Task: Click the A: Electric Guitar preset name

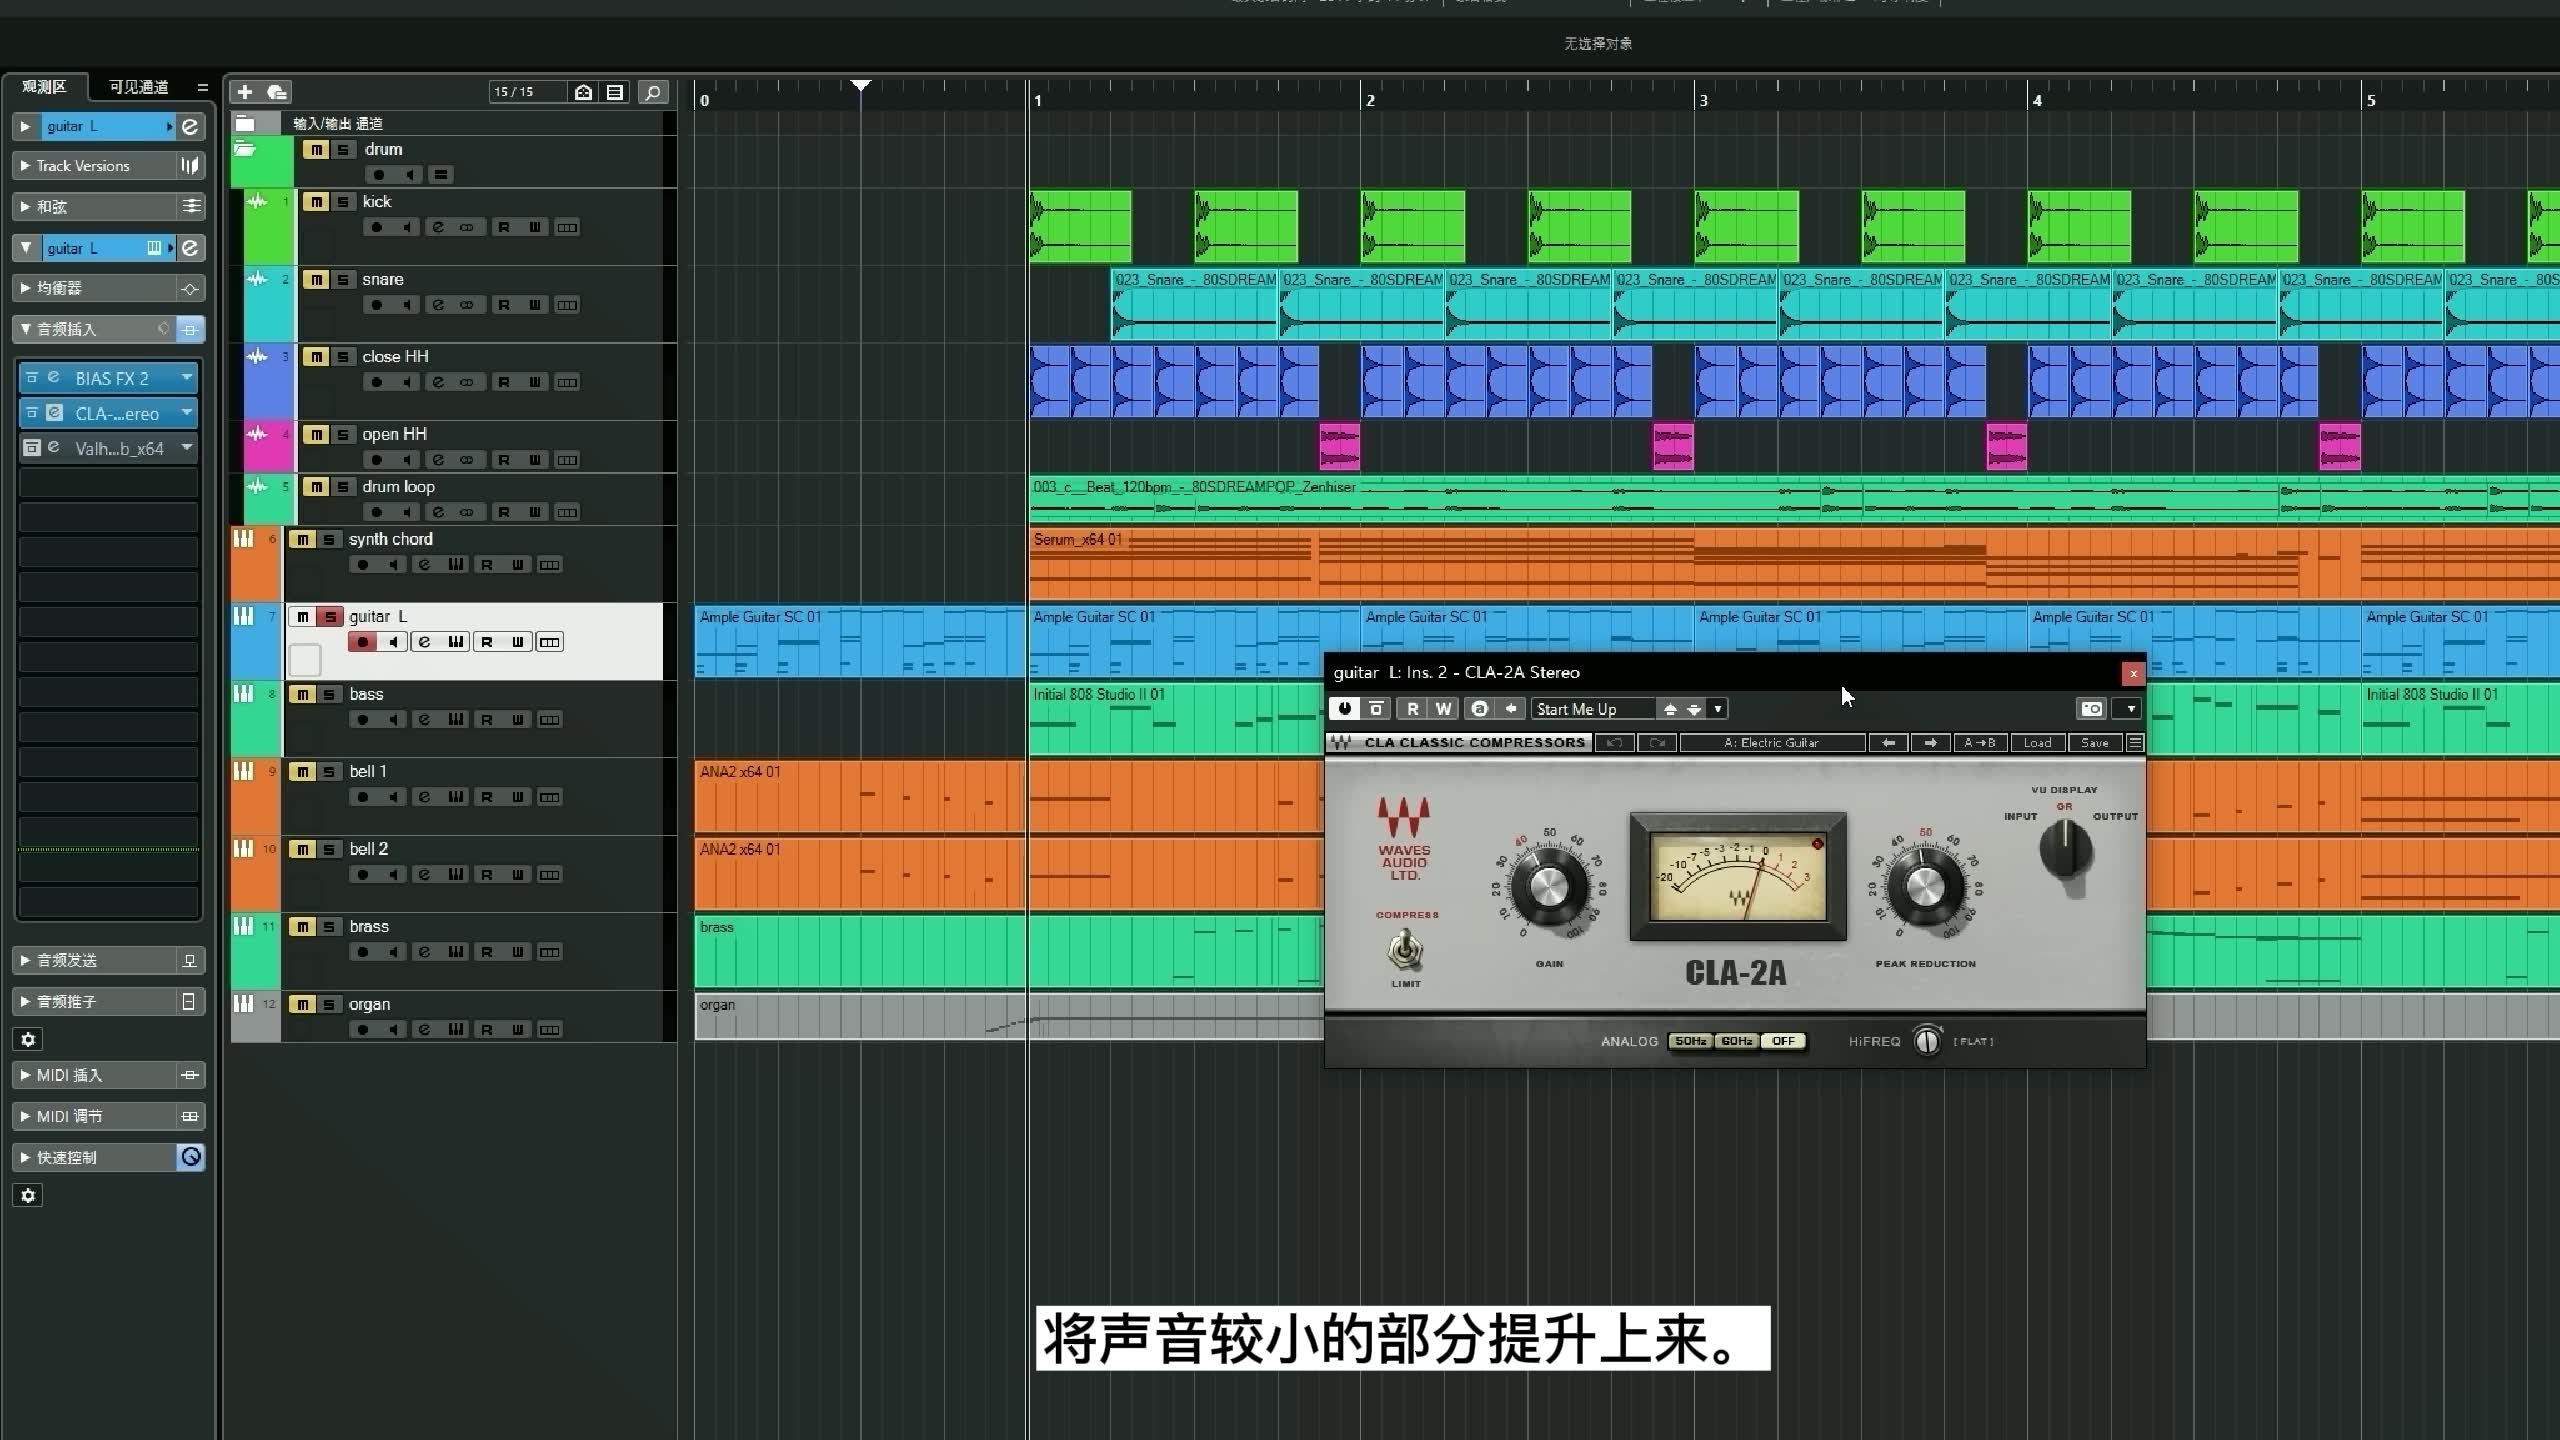Action: (x=1772, y=743)
